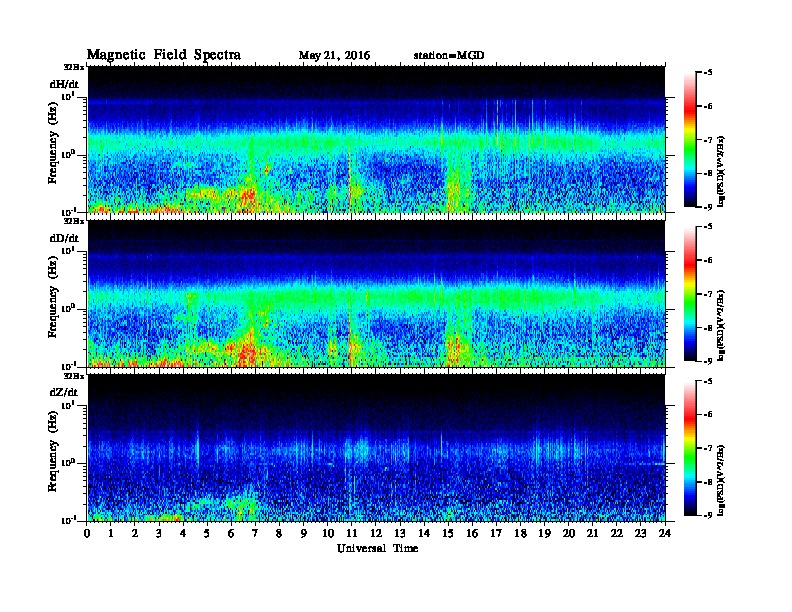This screenshot has width=792, height=612.
Task: Click the color bar beside the dH/dt panel
Action: pyautogui.click(x=690, y=139)
